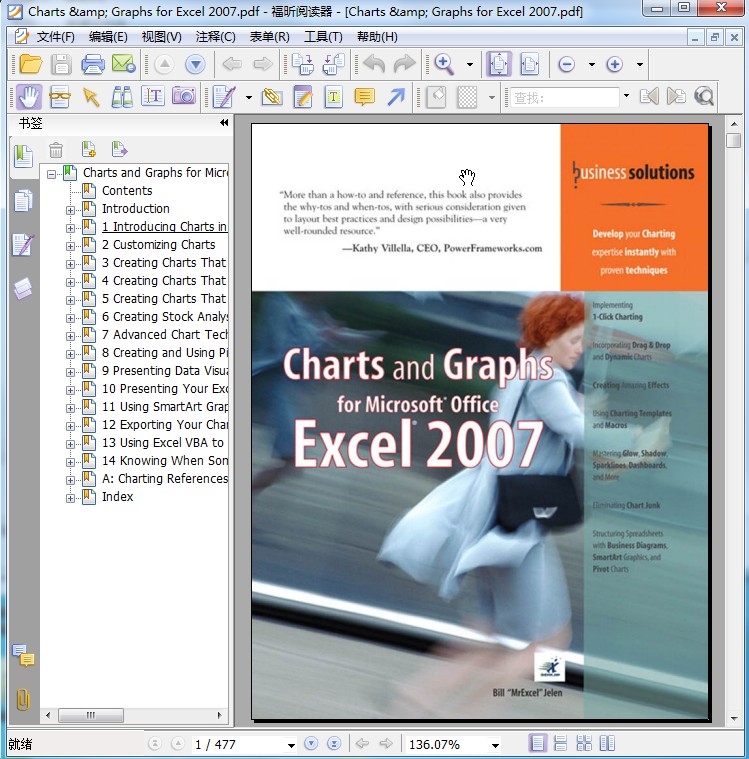Click the Open file folder icon

tap(30, 65)
